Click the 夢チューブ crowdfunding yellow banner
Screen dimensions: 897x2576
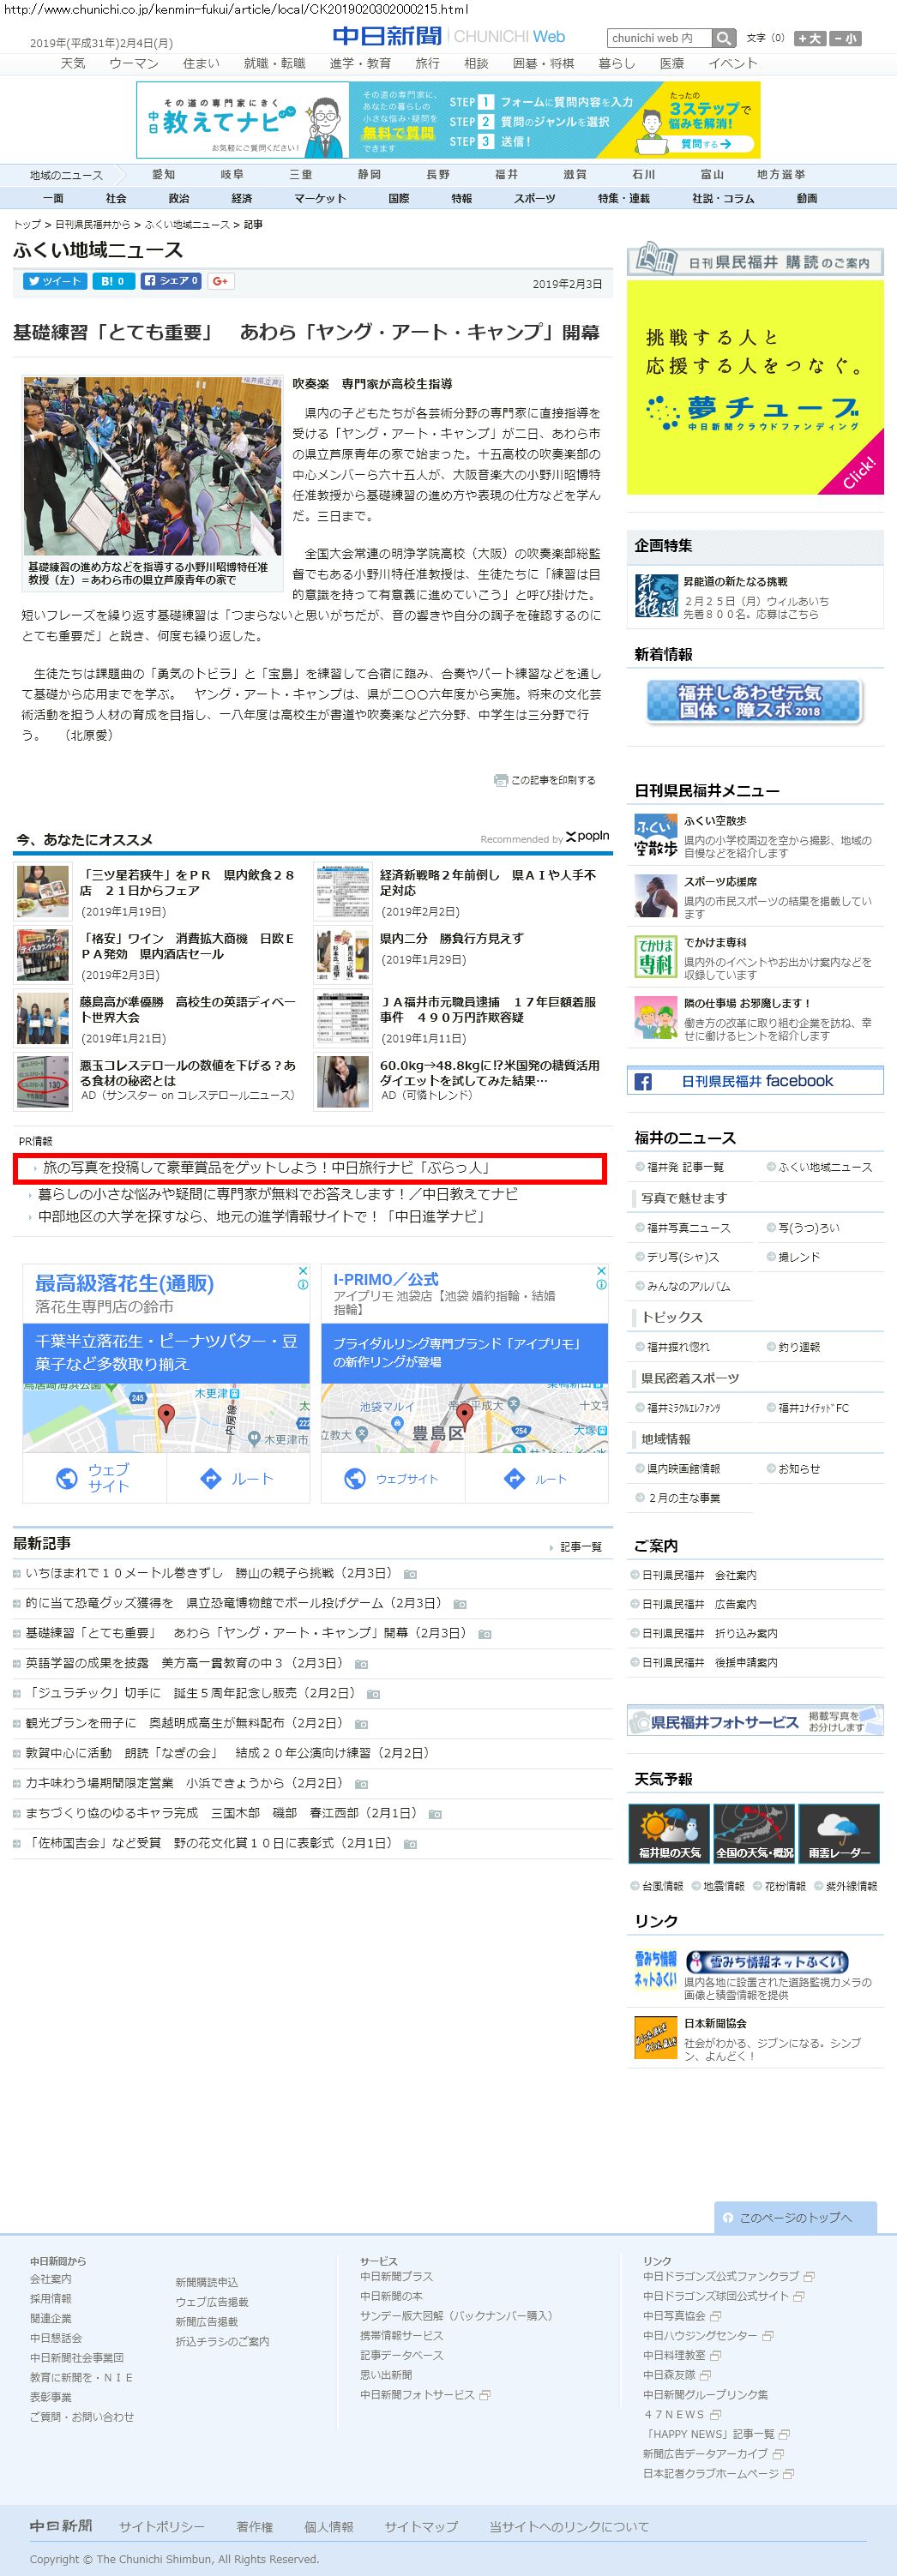[x=755, y=387]
